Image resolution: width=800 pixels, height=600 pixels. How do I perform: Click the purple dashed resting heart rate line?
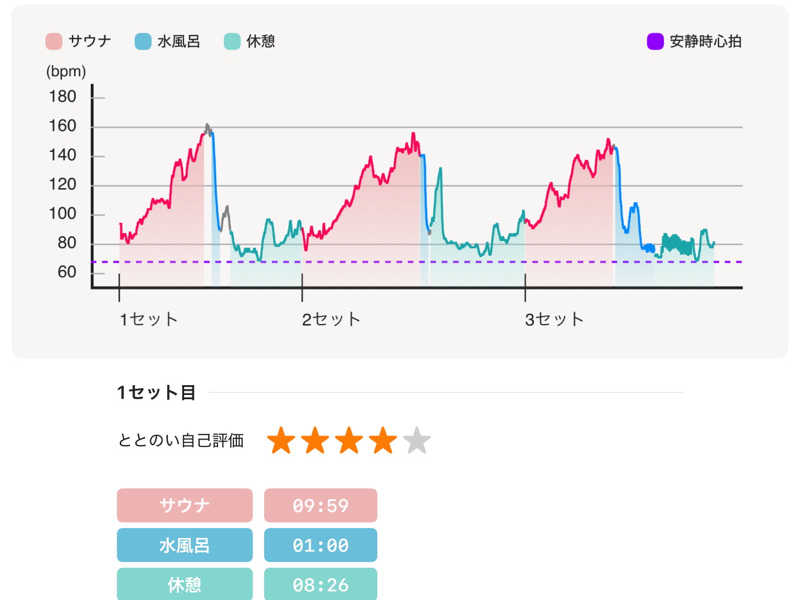pos(417,262)
